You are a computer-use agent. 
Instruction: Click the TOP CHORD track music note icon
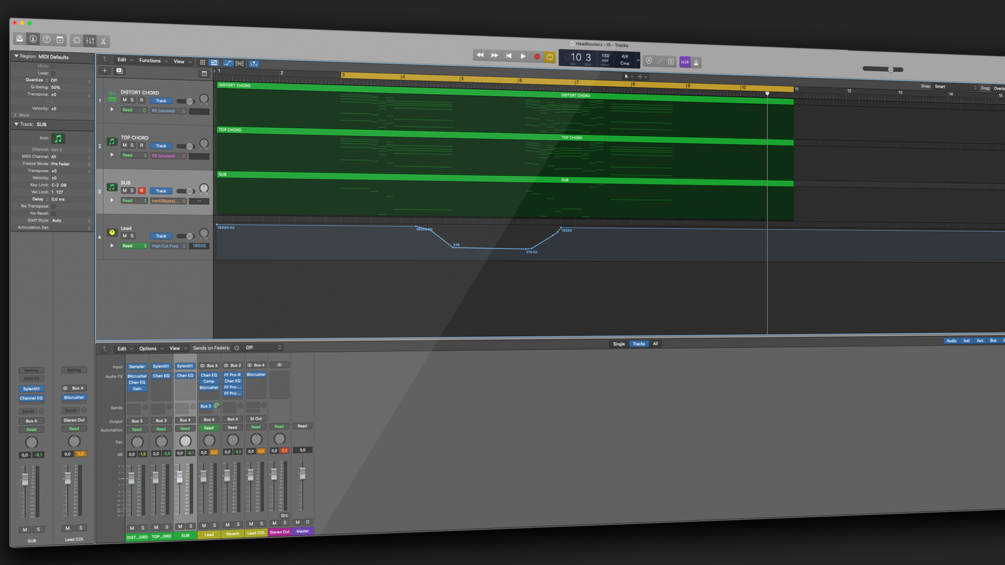112,142
